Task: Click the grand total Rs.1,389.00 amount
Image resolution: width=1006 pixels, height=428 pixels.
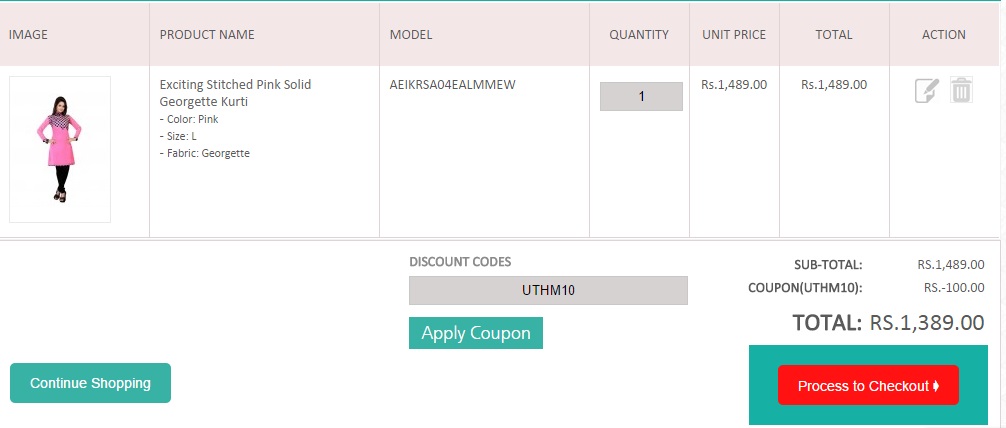Action: pos(927,323)
